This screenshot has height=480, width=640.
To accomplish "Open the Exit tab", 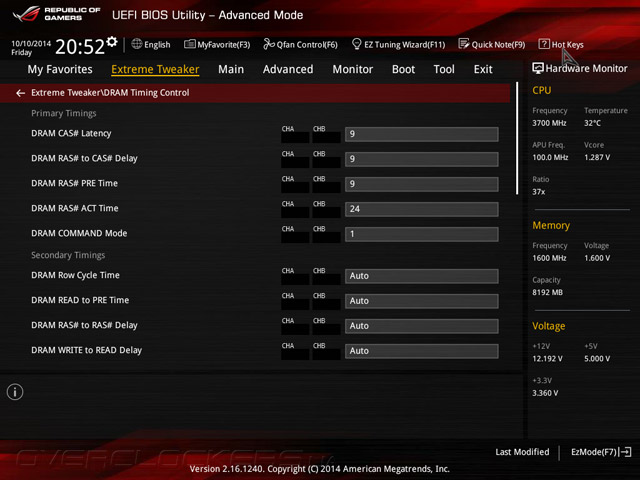I will click(483, 69).
